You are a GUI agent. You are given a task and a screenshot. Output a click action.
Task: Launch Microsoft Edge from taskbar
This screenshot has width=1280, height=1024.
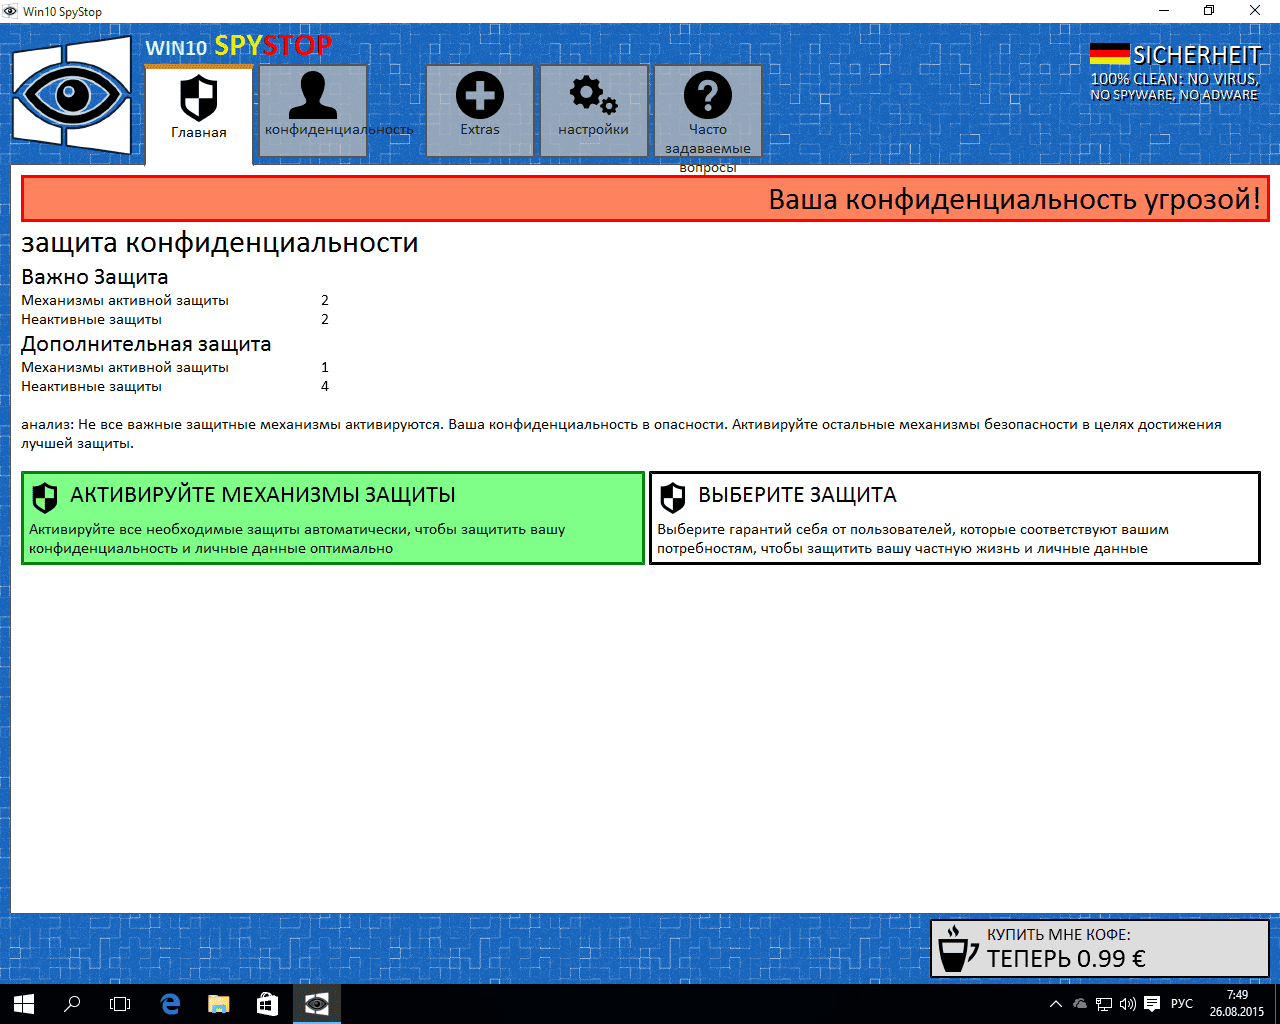click(x=170, y=1004)
